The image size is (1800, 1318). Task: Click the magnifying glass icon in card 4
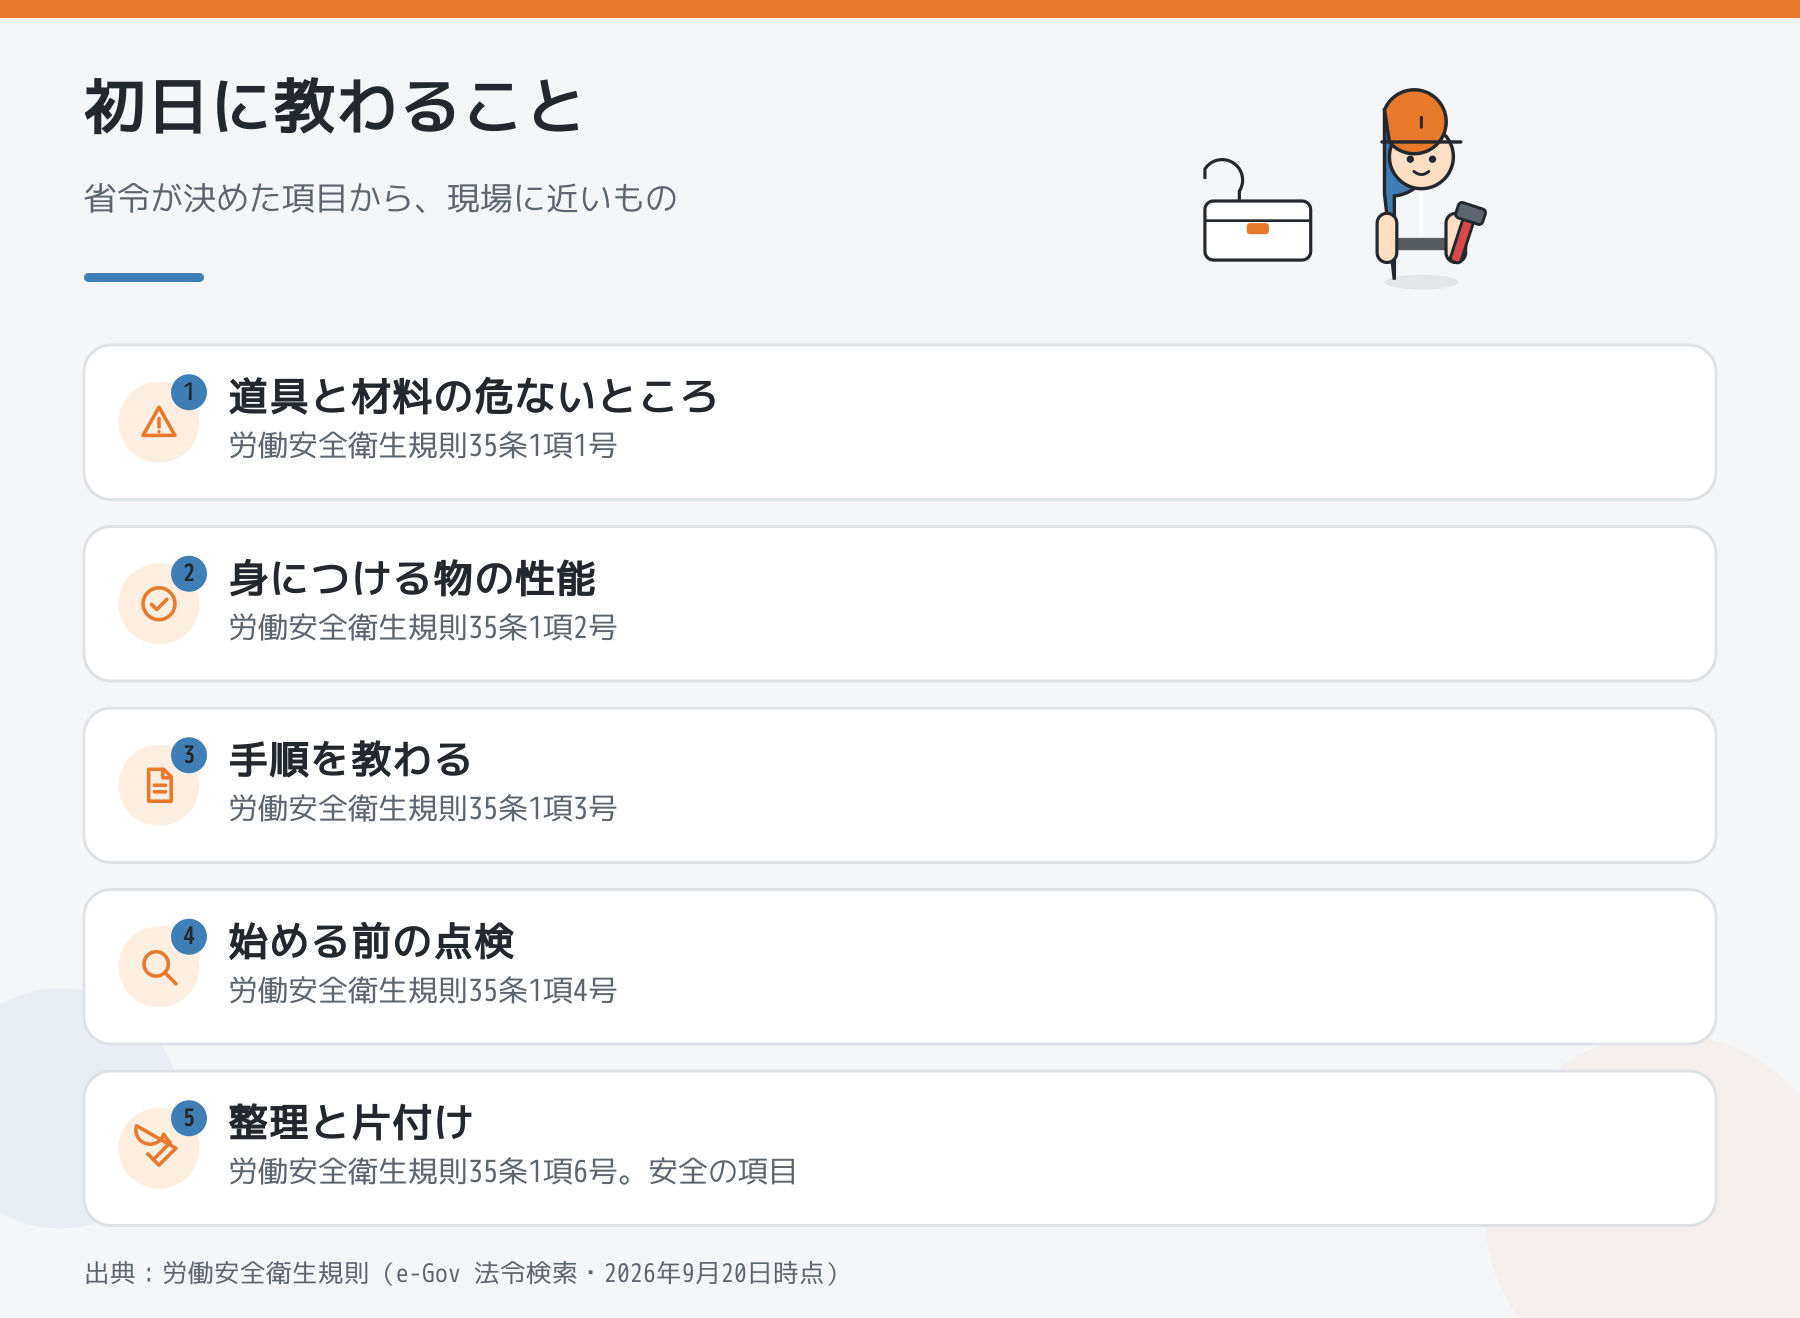tap(159, 967)
